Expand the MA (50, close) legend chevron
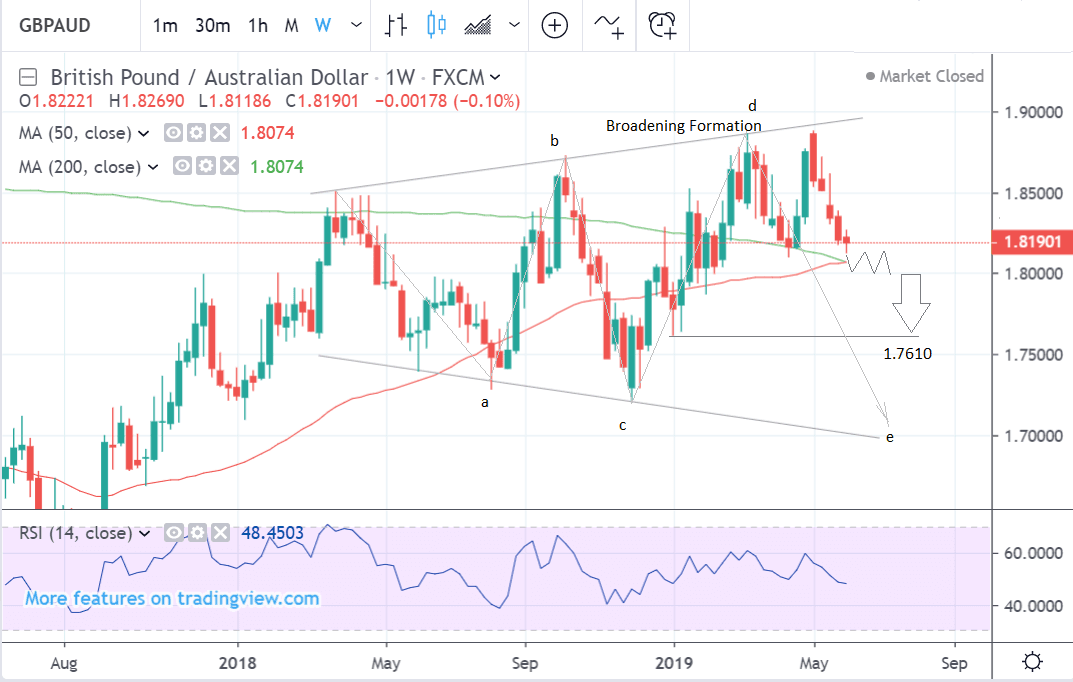 (143, 133)
